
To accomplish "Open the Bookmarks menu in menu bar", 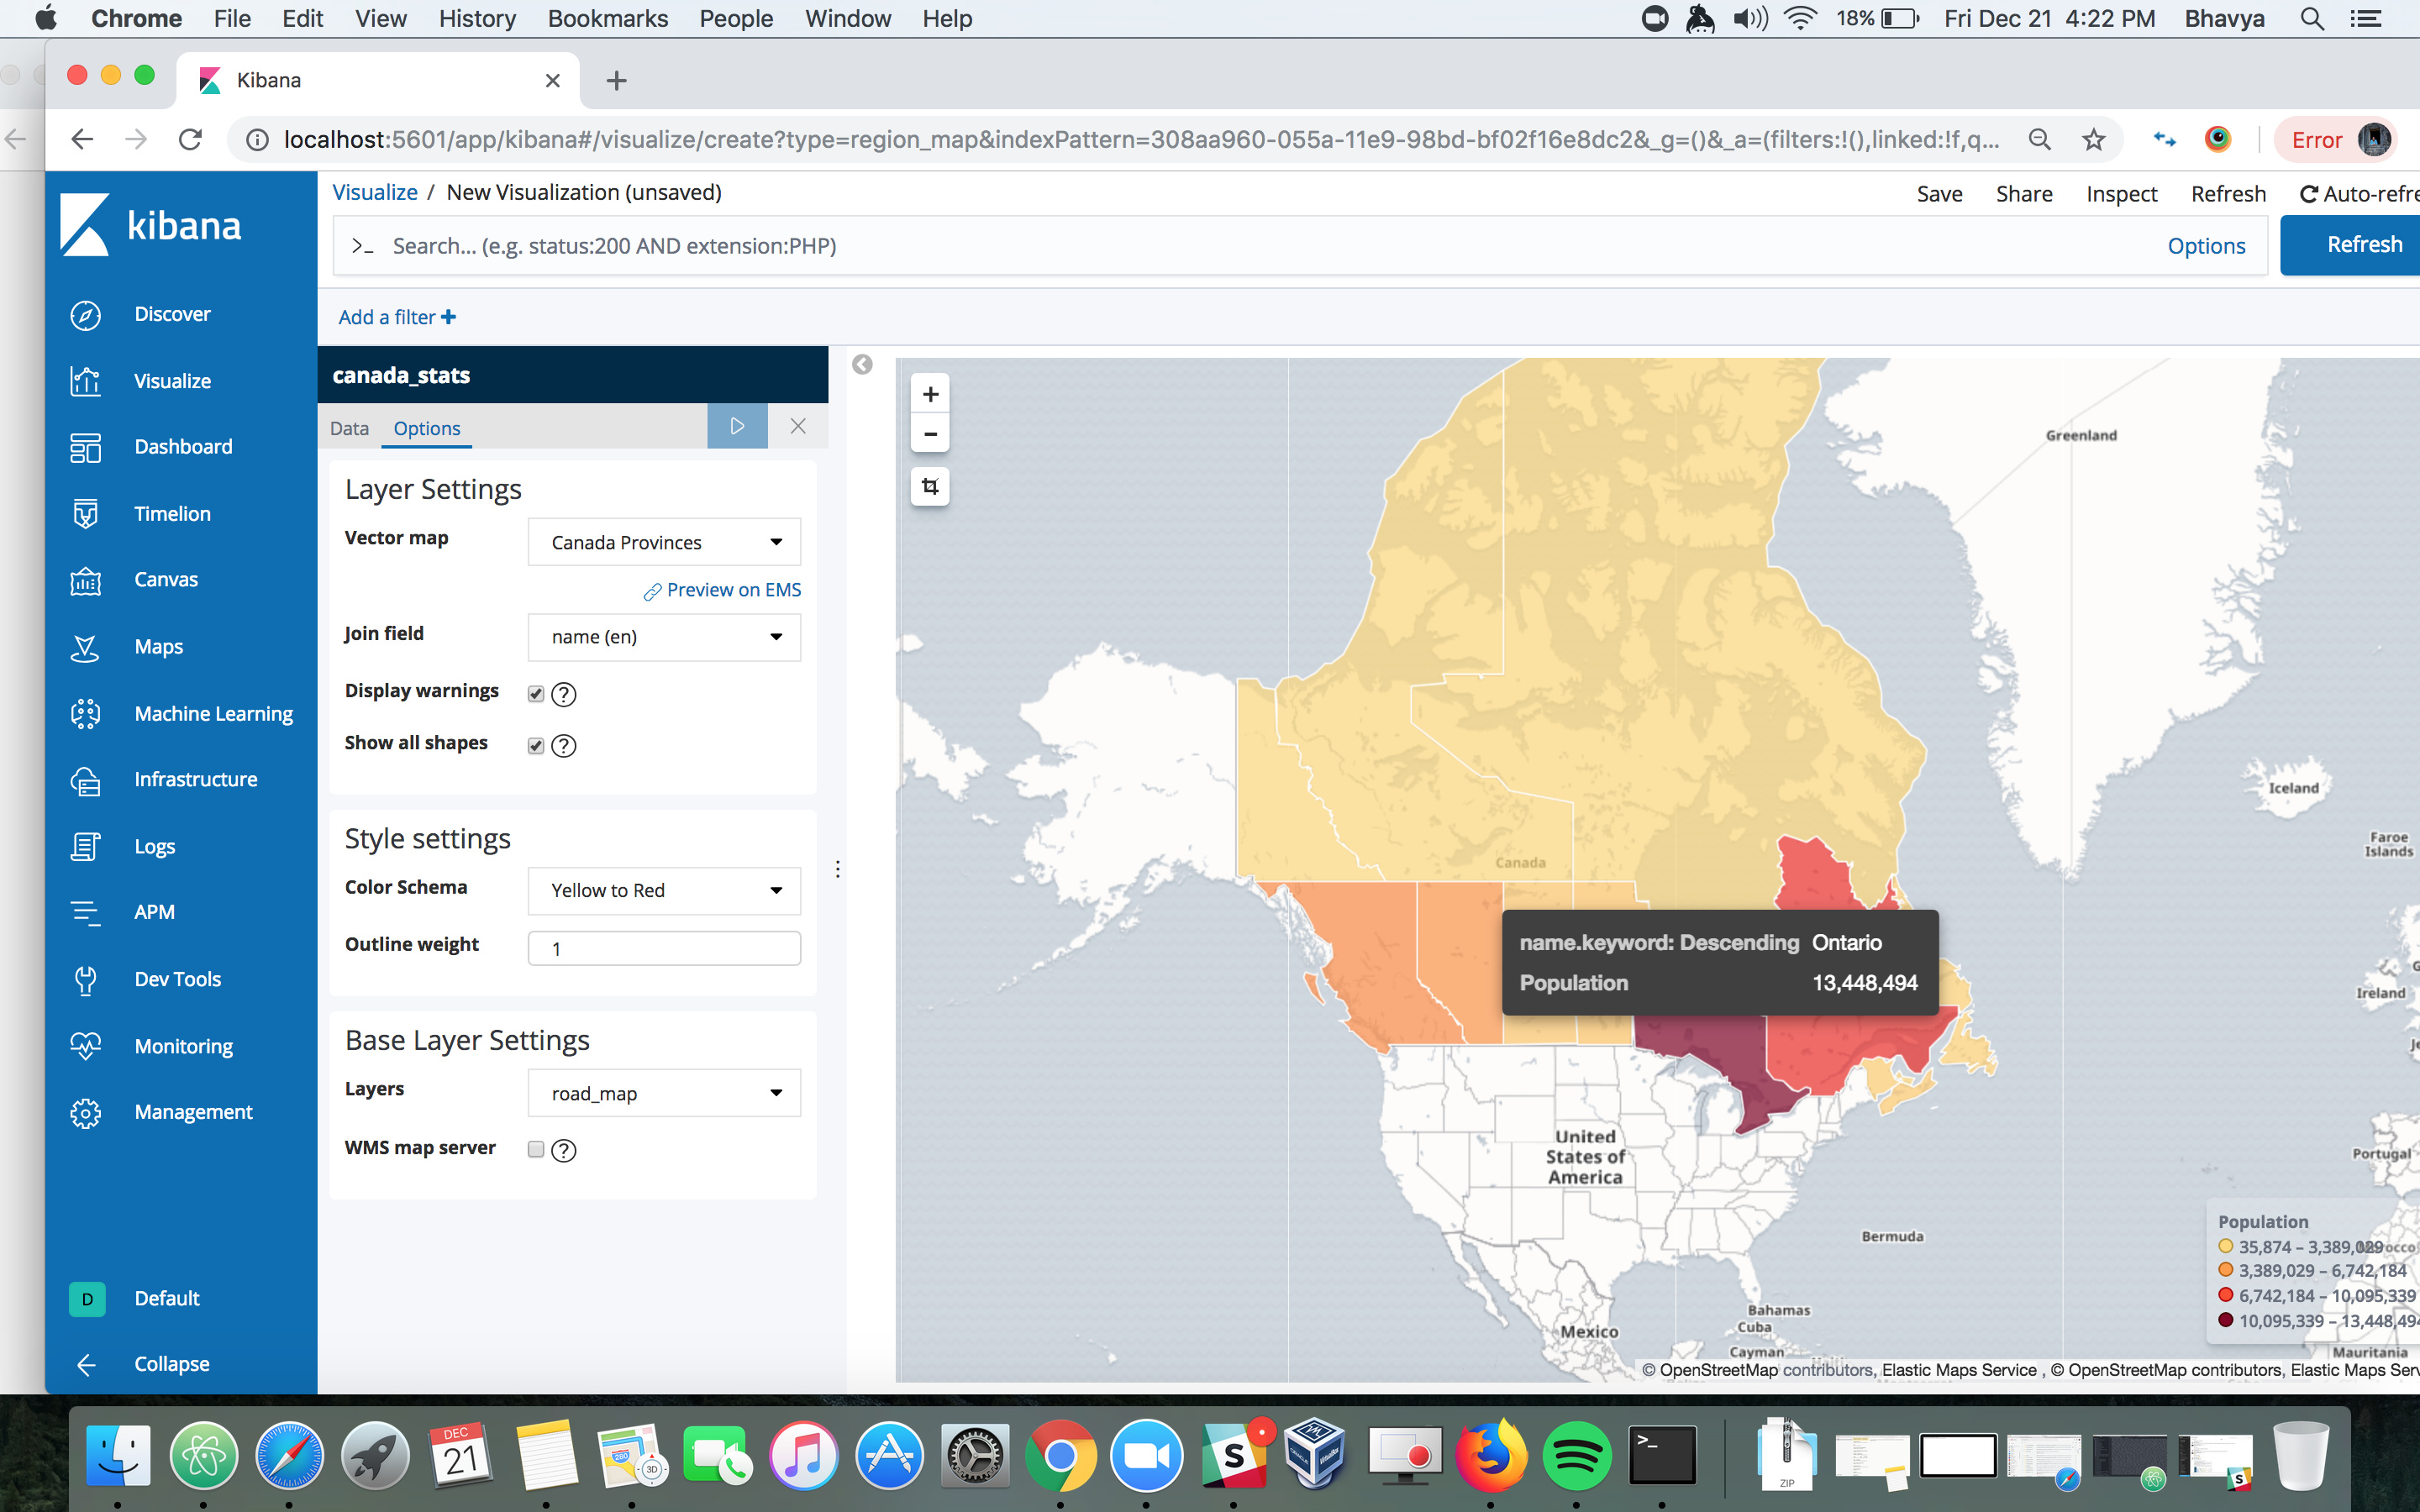I will coord(607,18).
